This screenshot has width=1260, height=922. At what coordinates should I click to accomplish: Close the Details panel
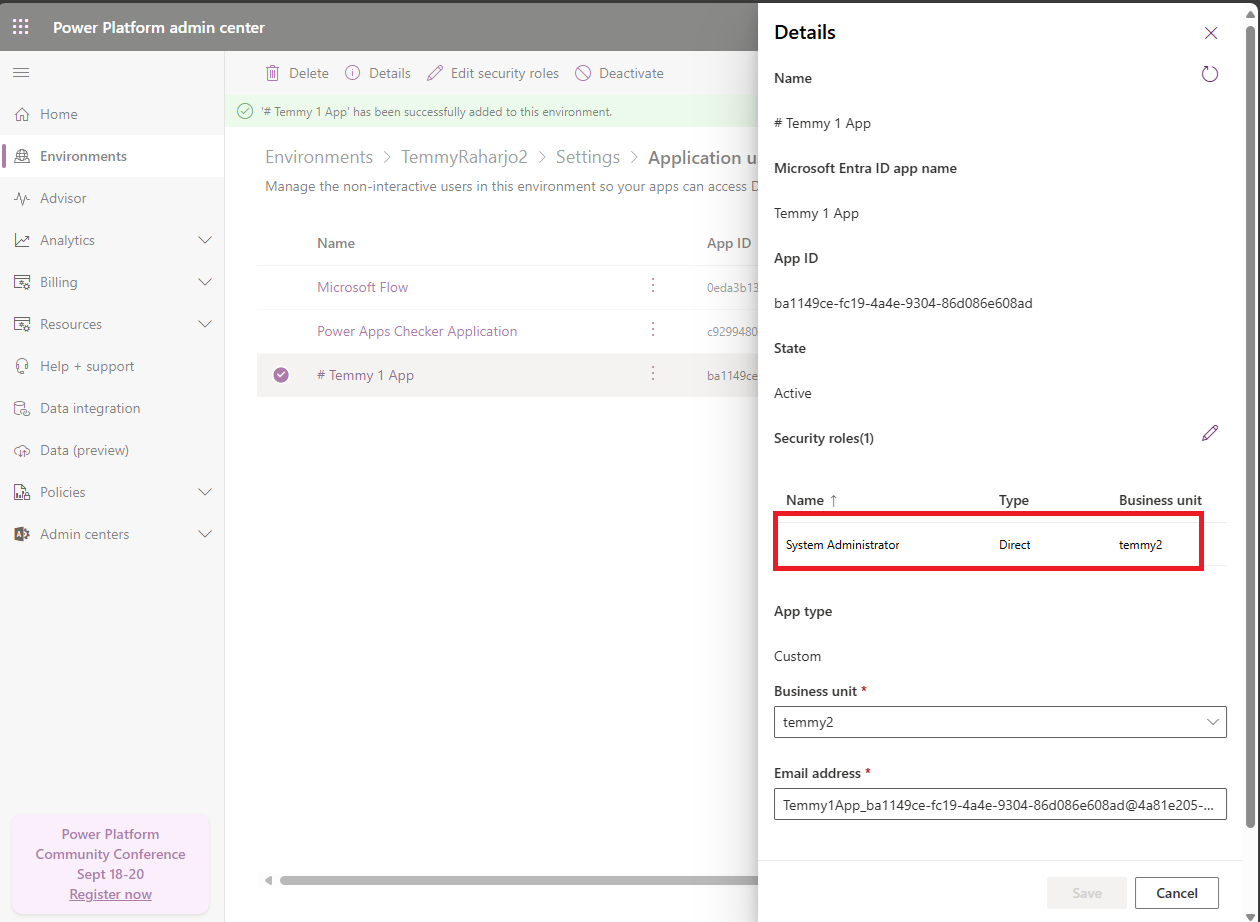click(x=1211, y=33)
